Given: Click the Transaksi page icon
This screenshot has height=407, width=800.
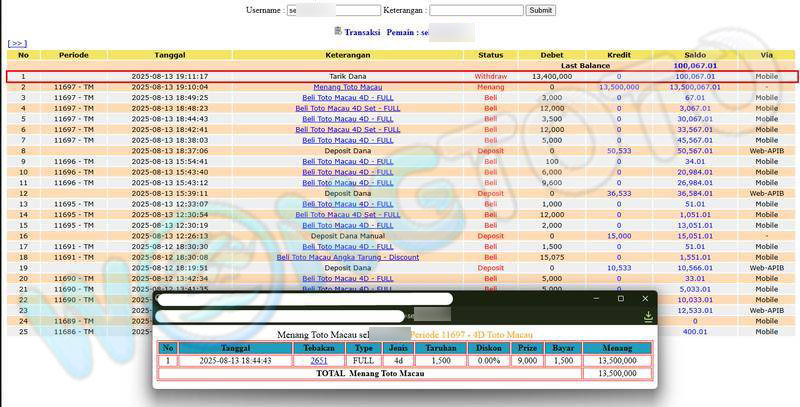Looking at the screenshot, I should pyautogui.click(x=338, y=32).
